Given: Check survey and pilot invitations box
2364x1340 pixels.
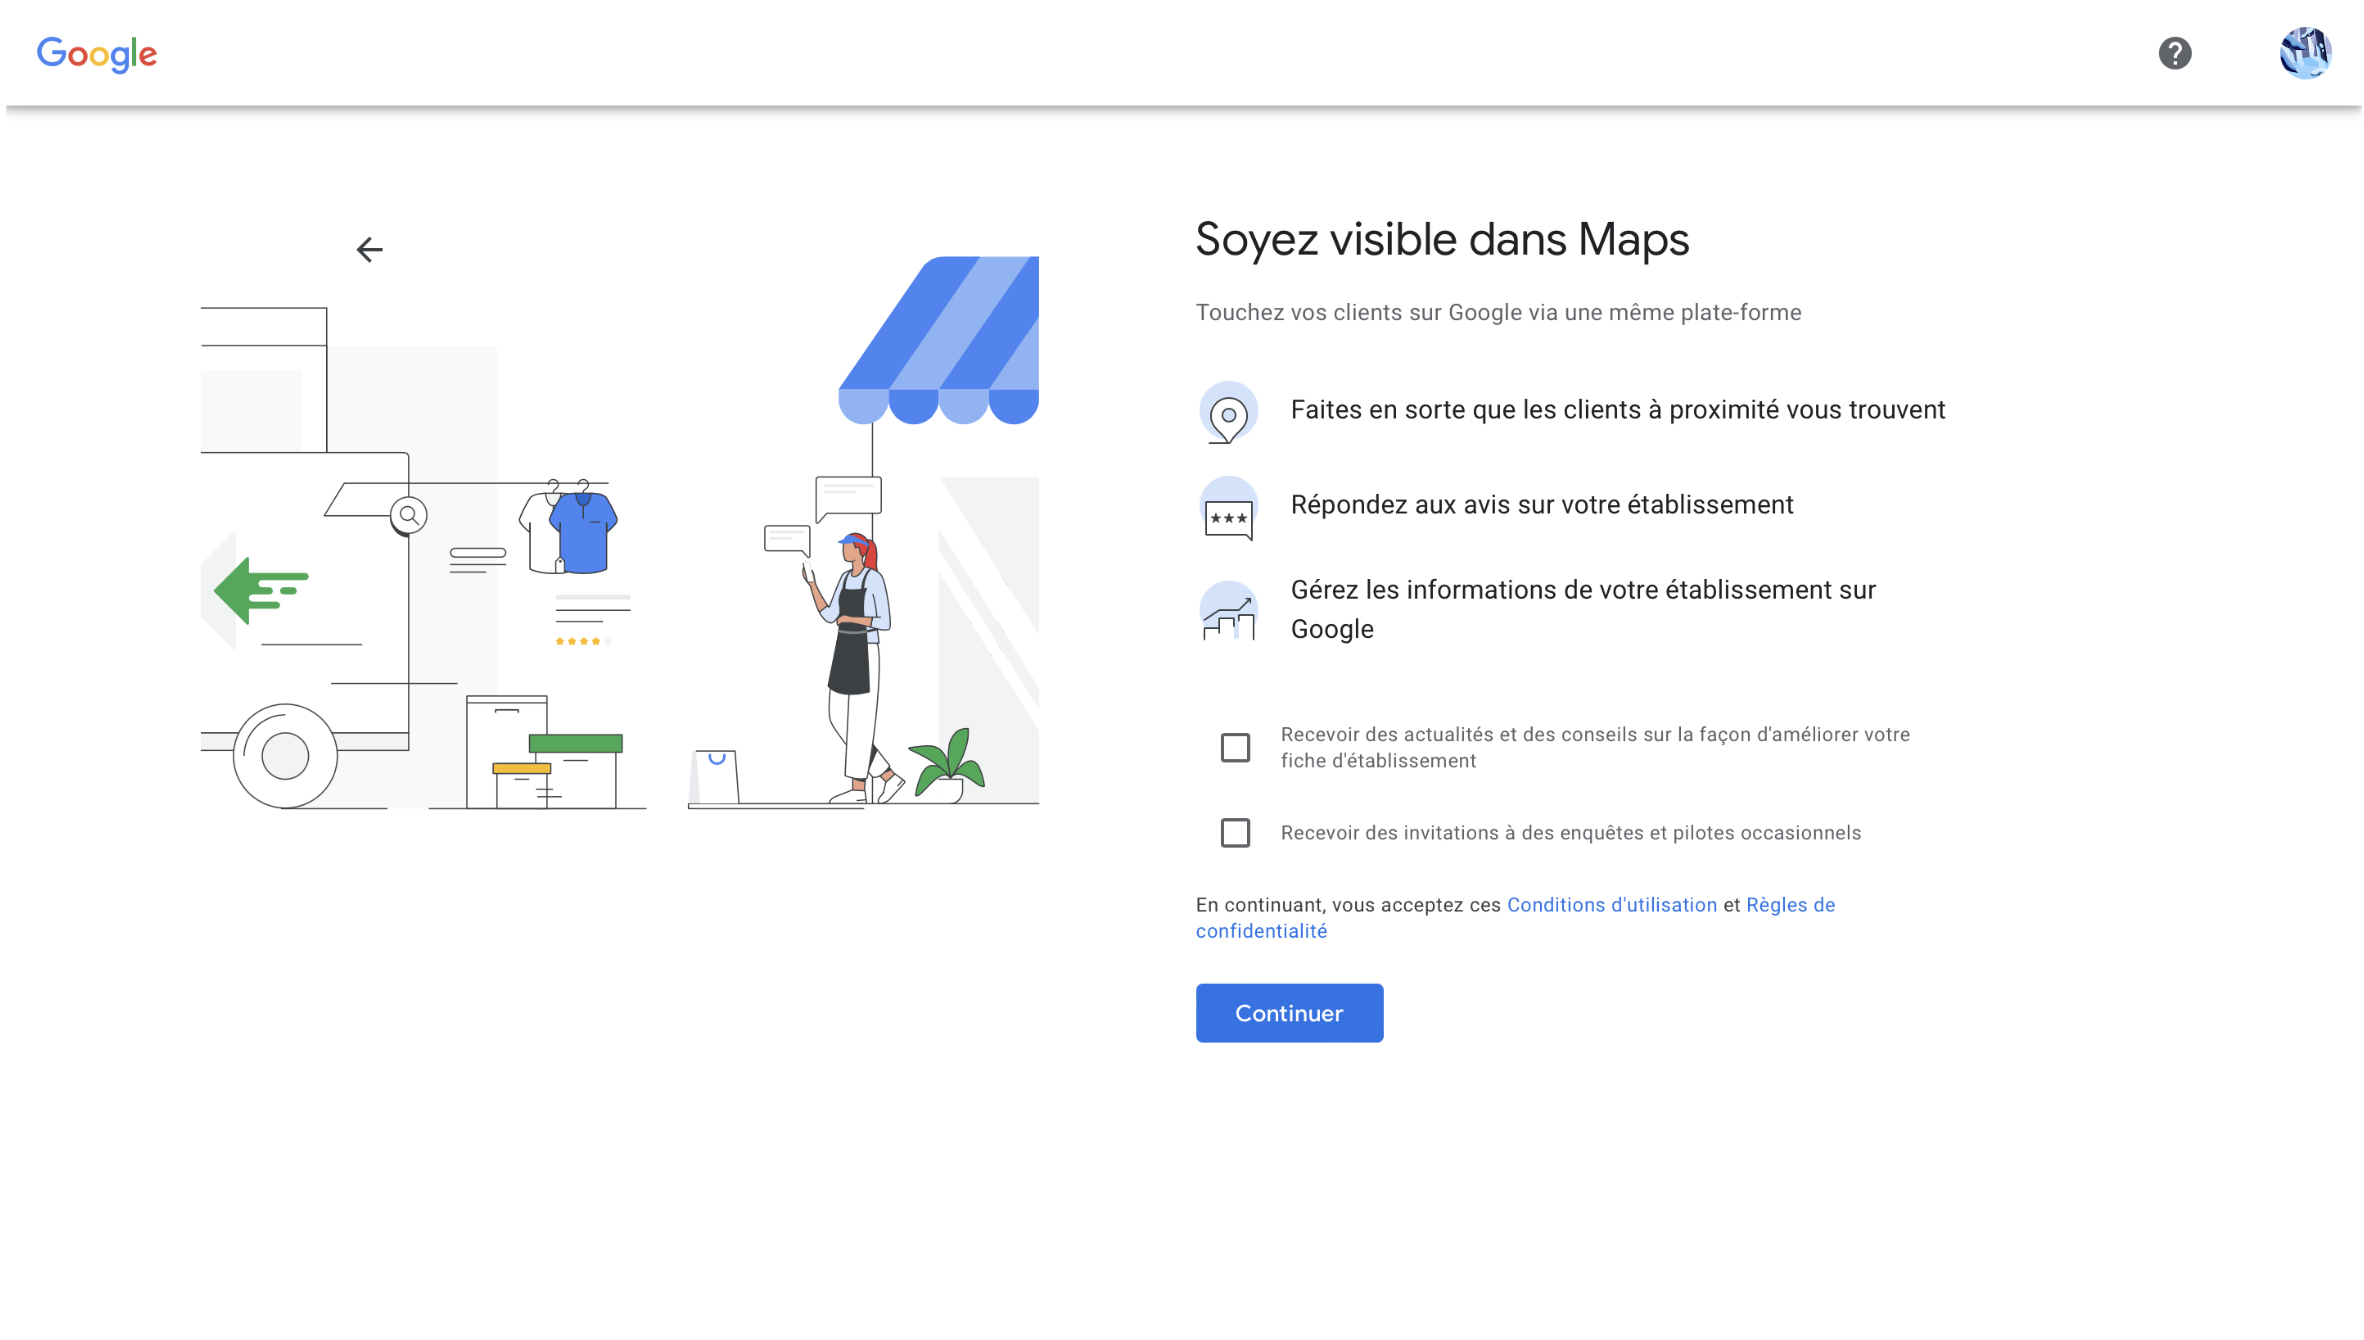Looking at the screenshot, I should click(1235, 832).
